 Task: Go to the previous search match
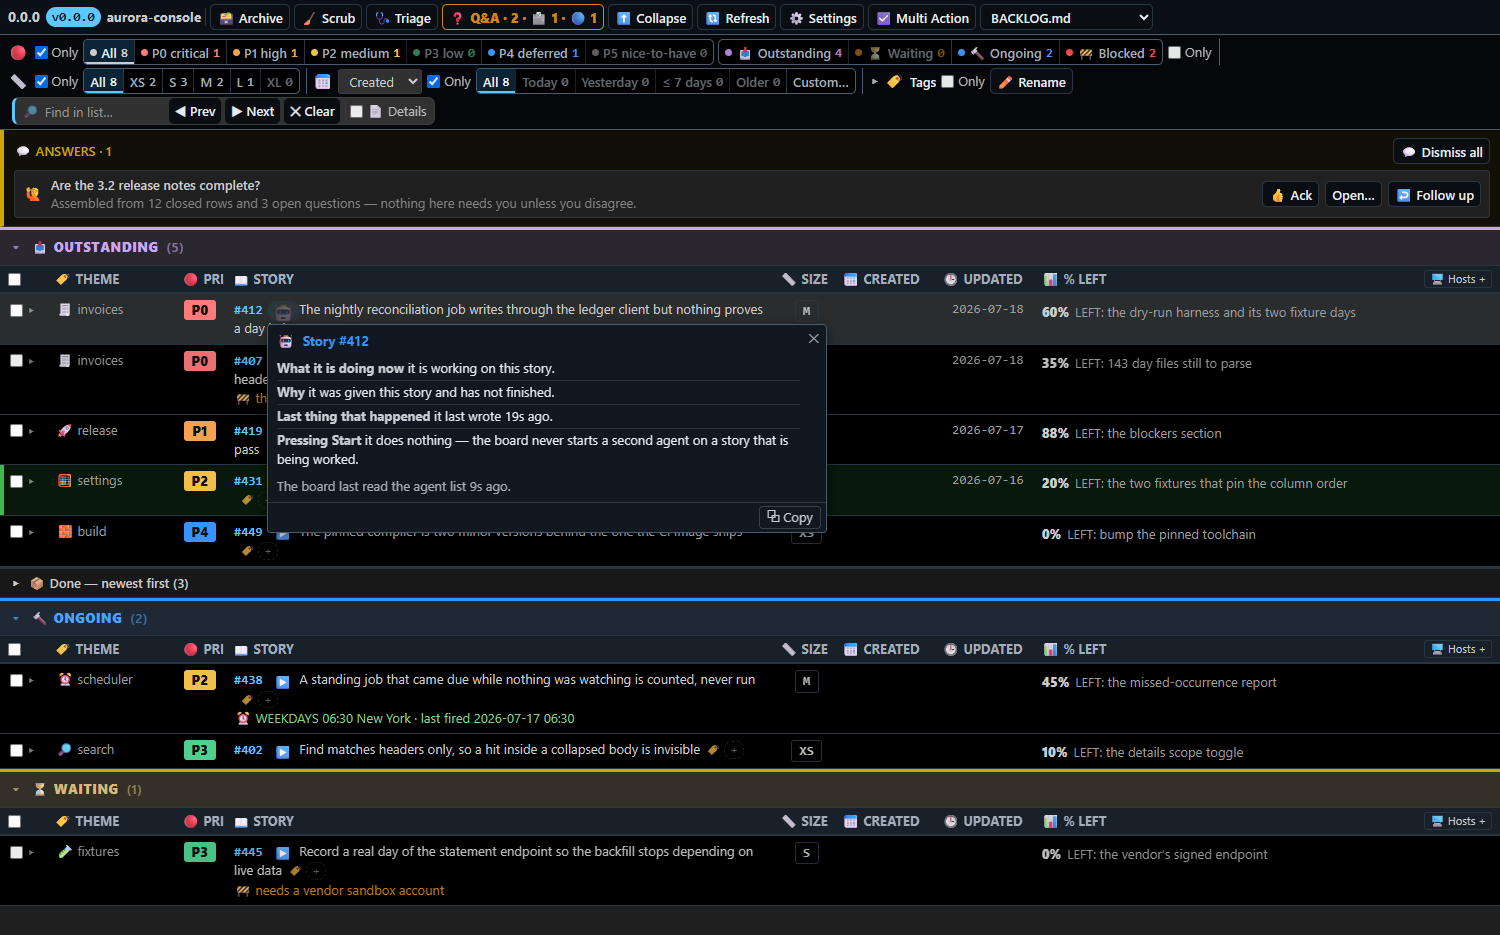195,112
